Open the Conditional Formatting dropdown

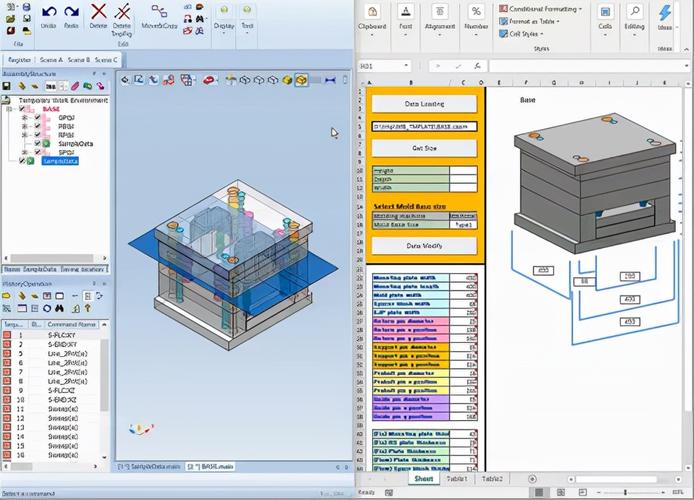540,9
